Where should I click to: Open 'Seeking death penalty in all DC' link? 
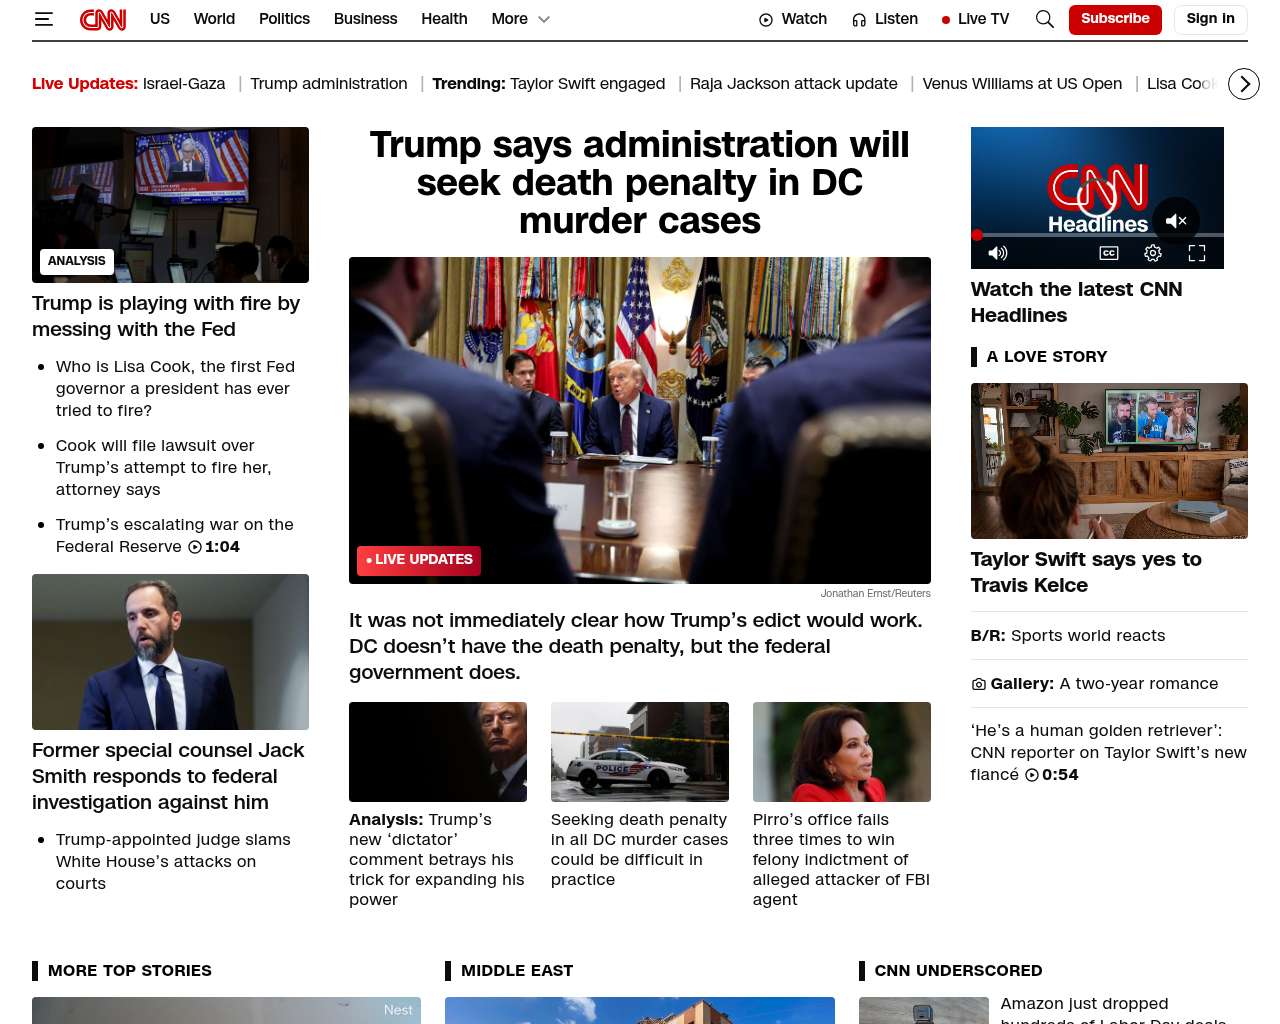pyautogui.click(x=639, y=850)
